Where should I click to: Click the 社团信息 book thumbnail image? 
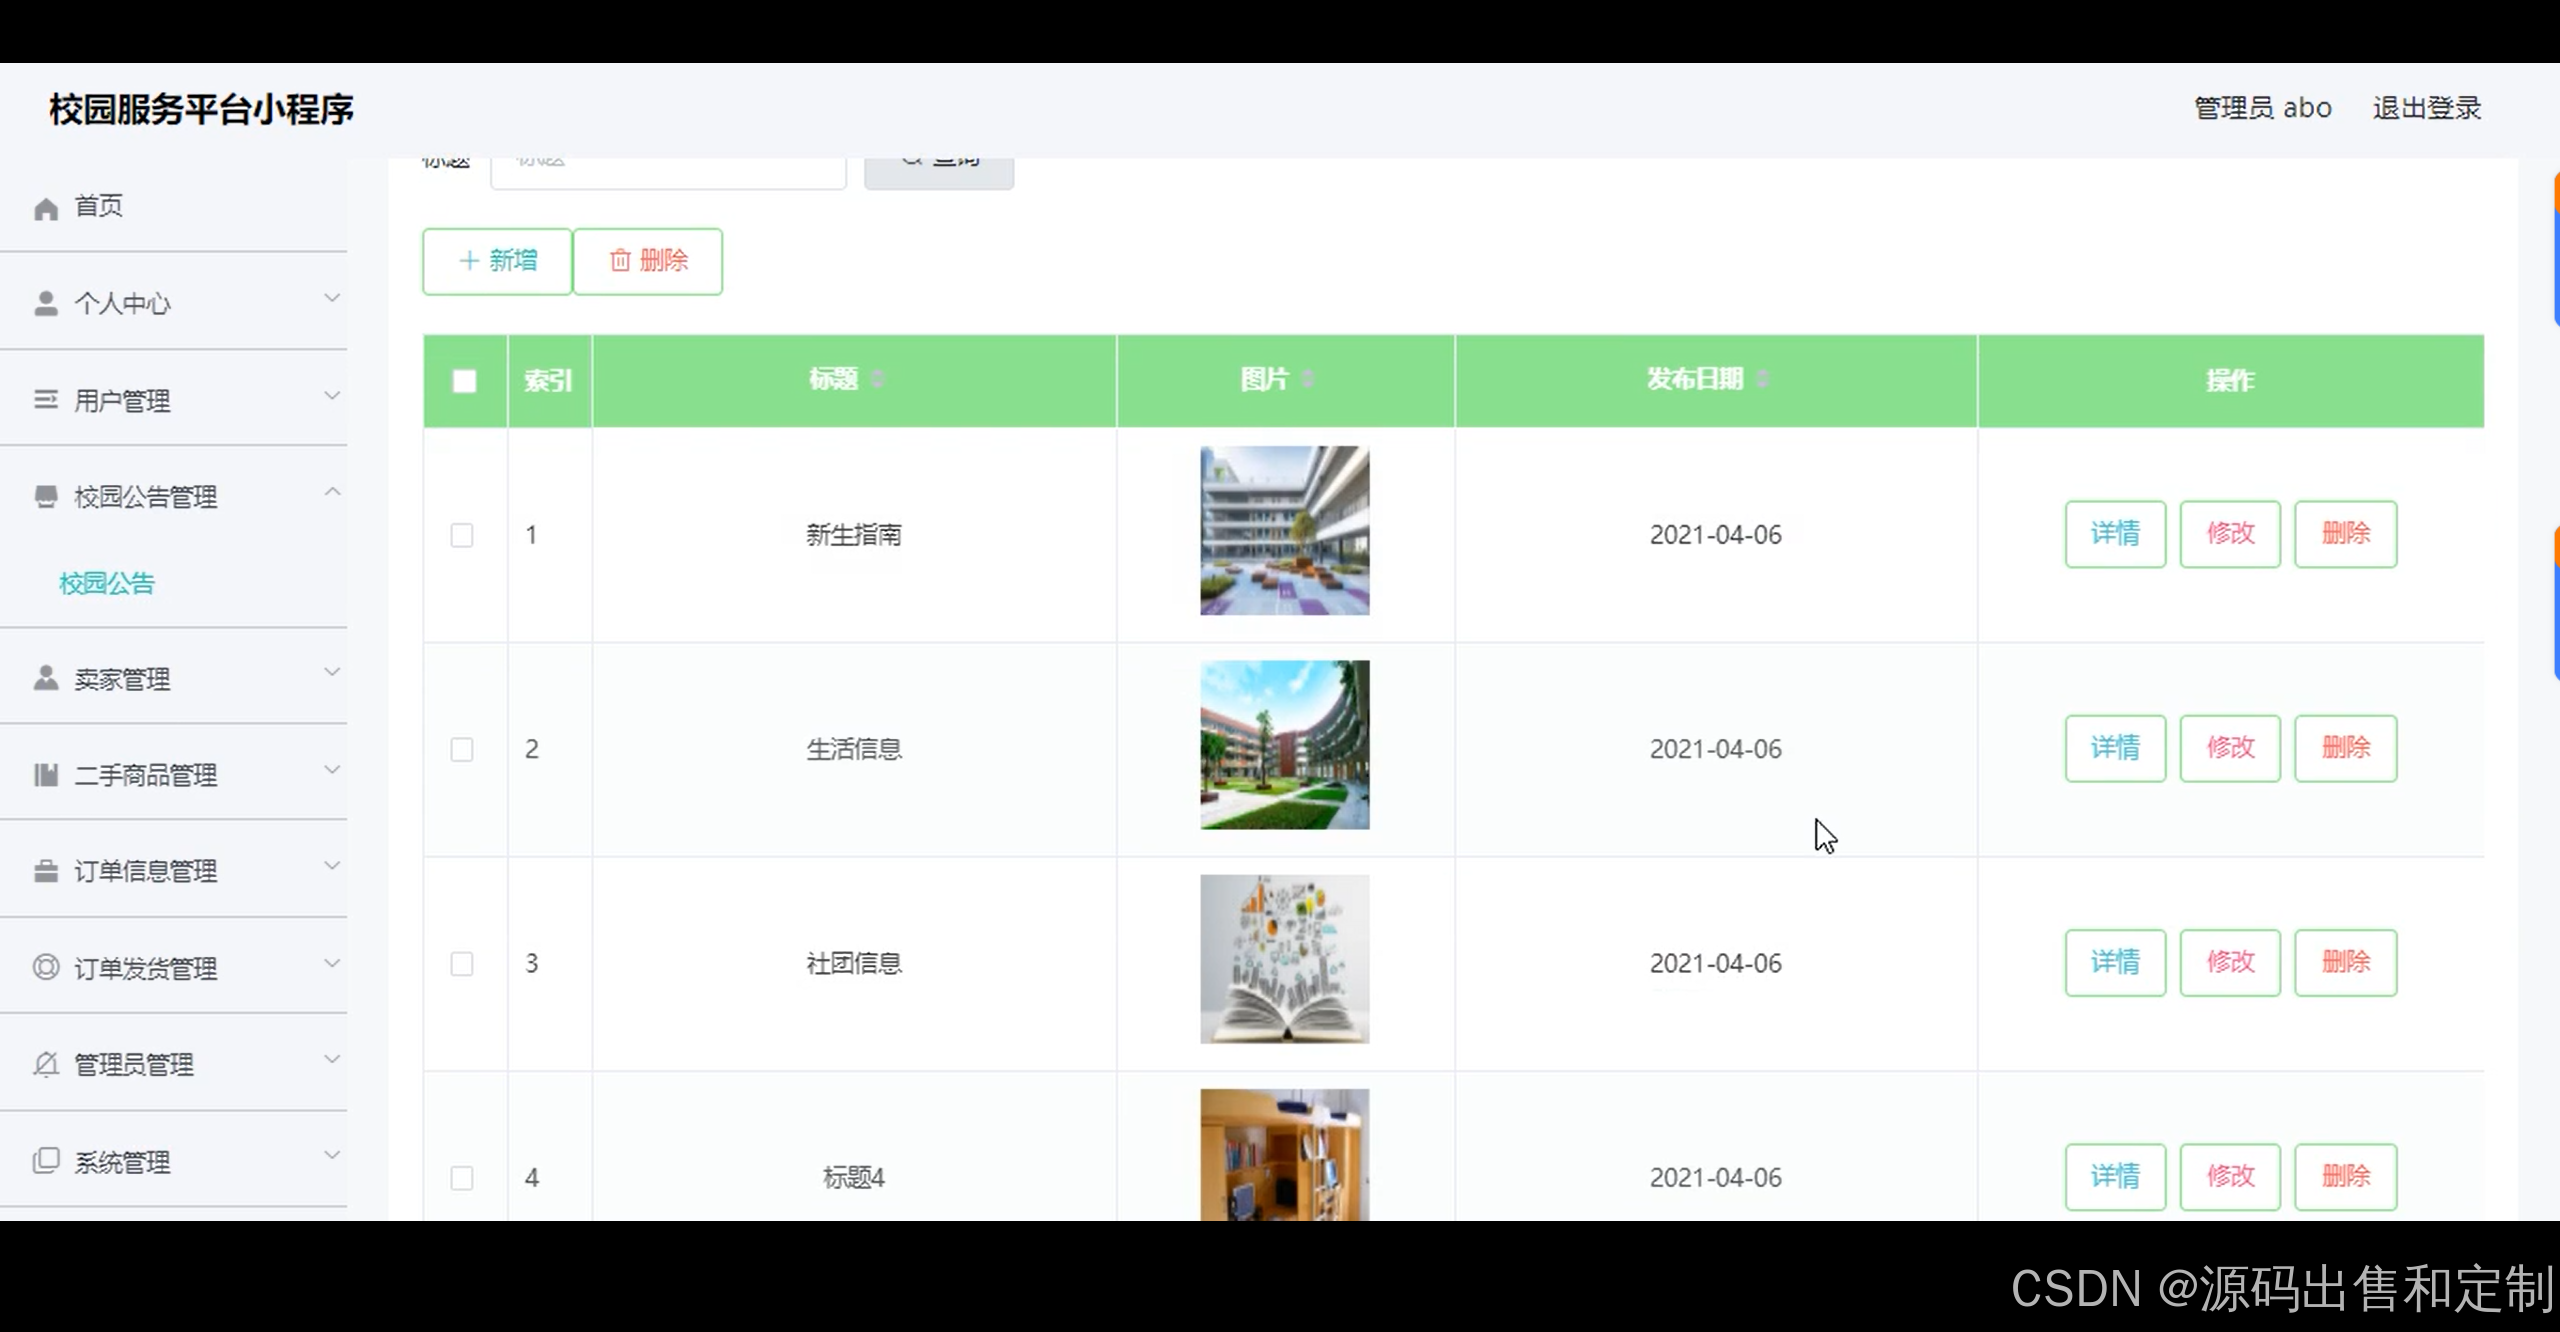[x=1285, y=959]
